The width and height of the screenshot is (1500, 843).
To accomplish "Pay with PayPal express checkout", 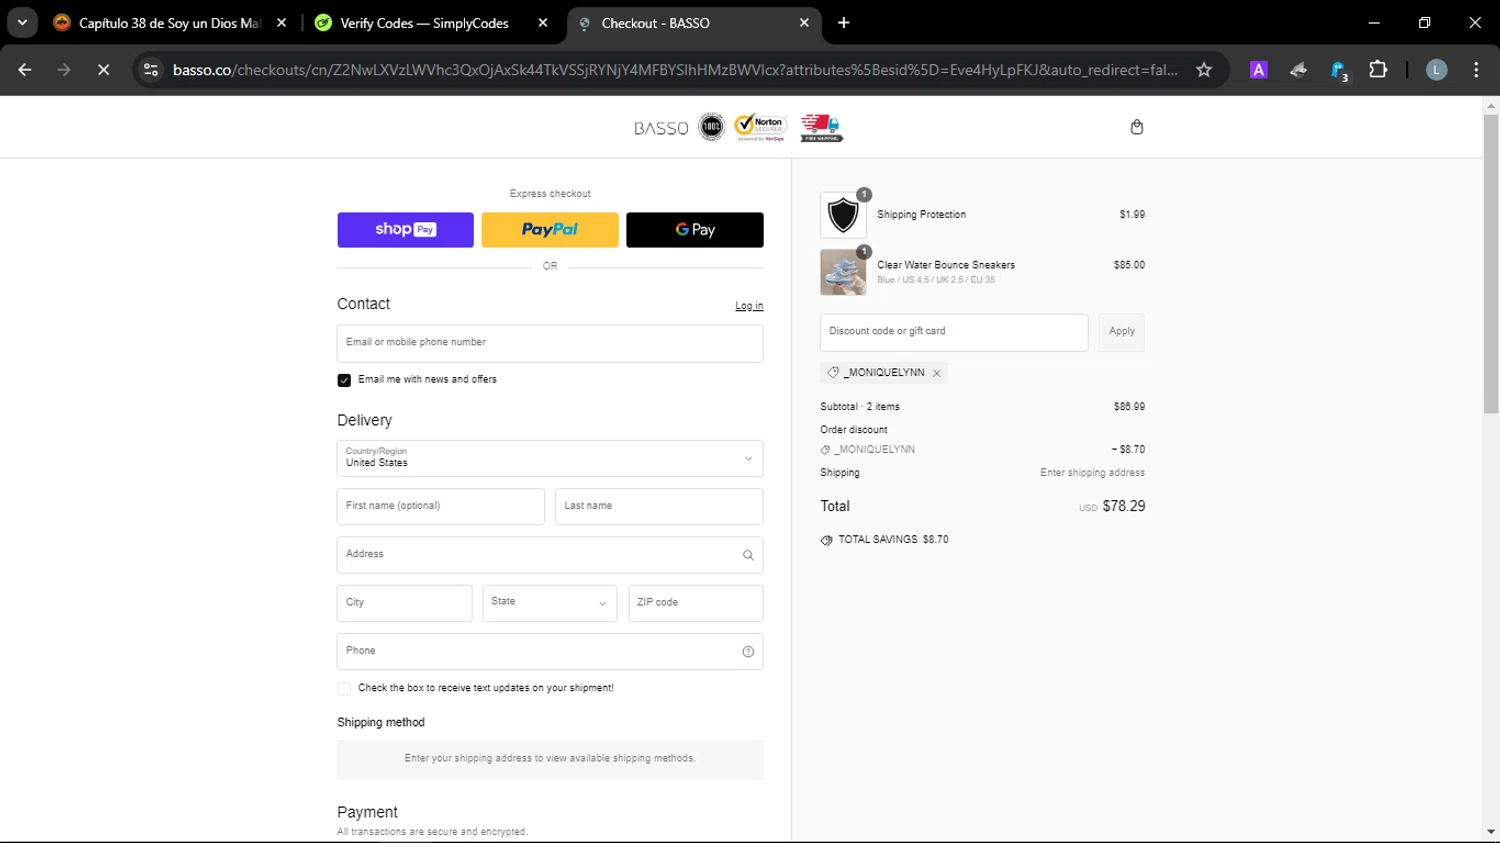I will point(550,230).
